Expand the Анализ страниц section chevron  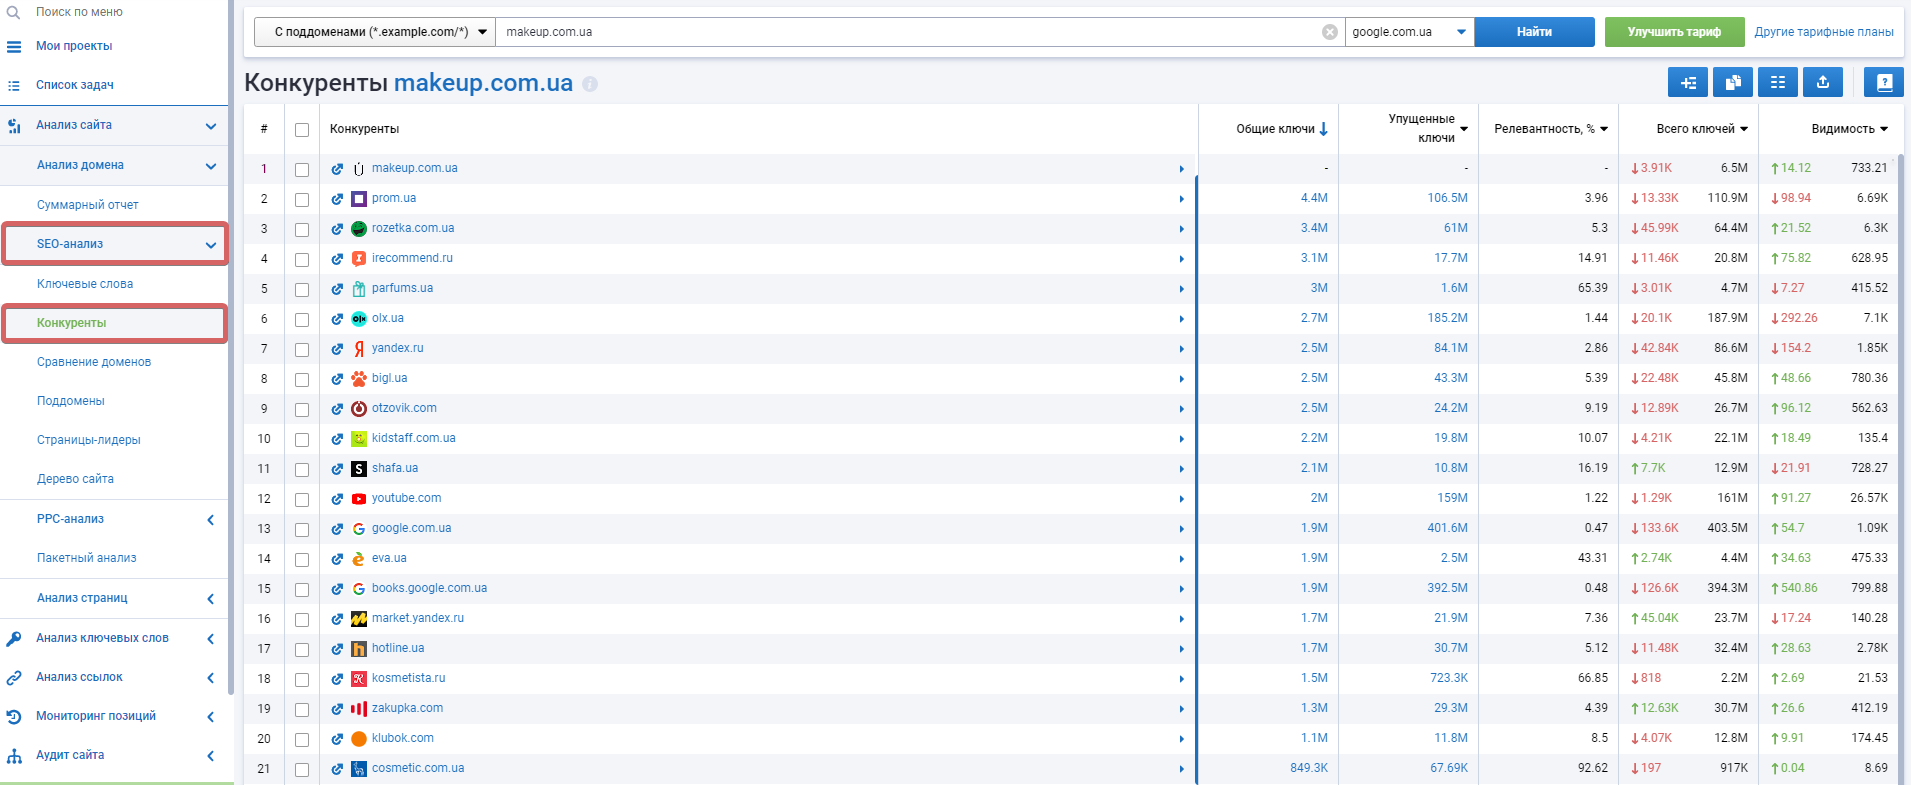(x=211, y=599)
